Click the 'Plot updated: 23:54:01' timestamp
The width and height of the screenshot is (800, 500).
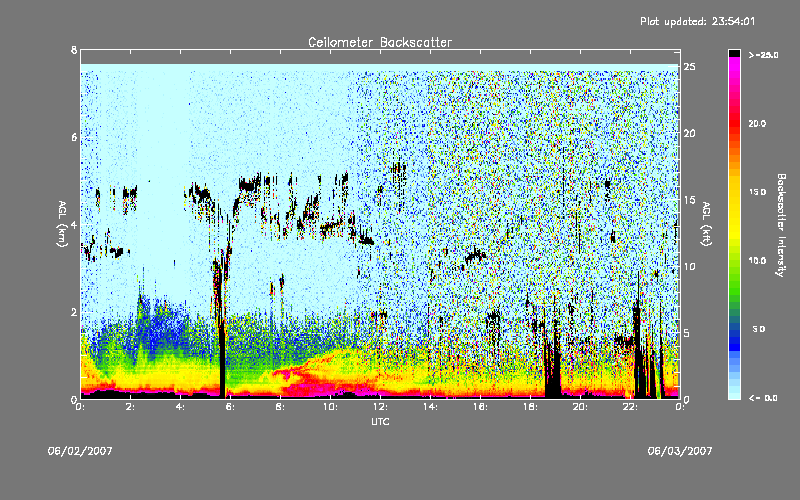coord(697,21)
